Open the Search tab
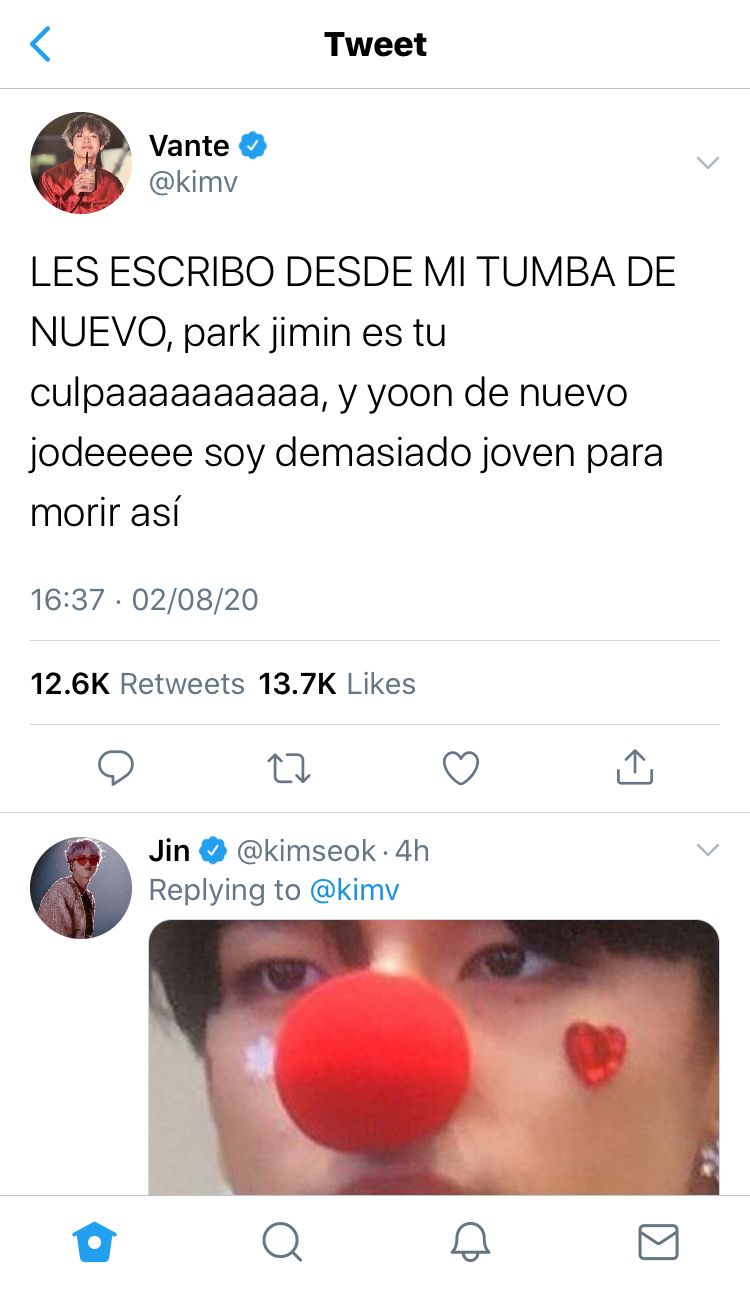 (x=282, y=1243)
